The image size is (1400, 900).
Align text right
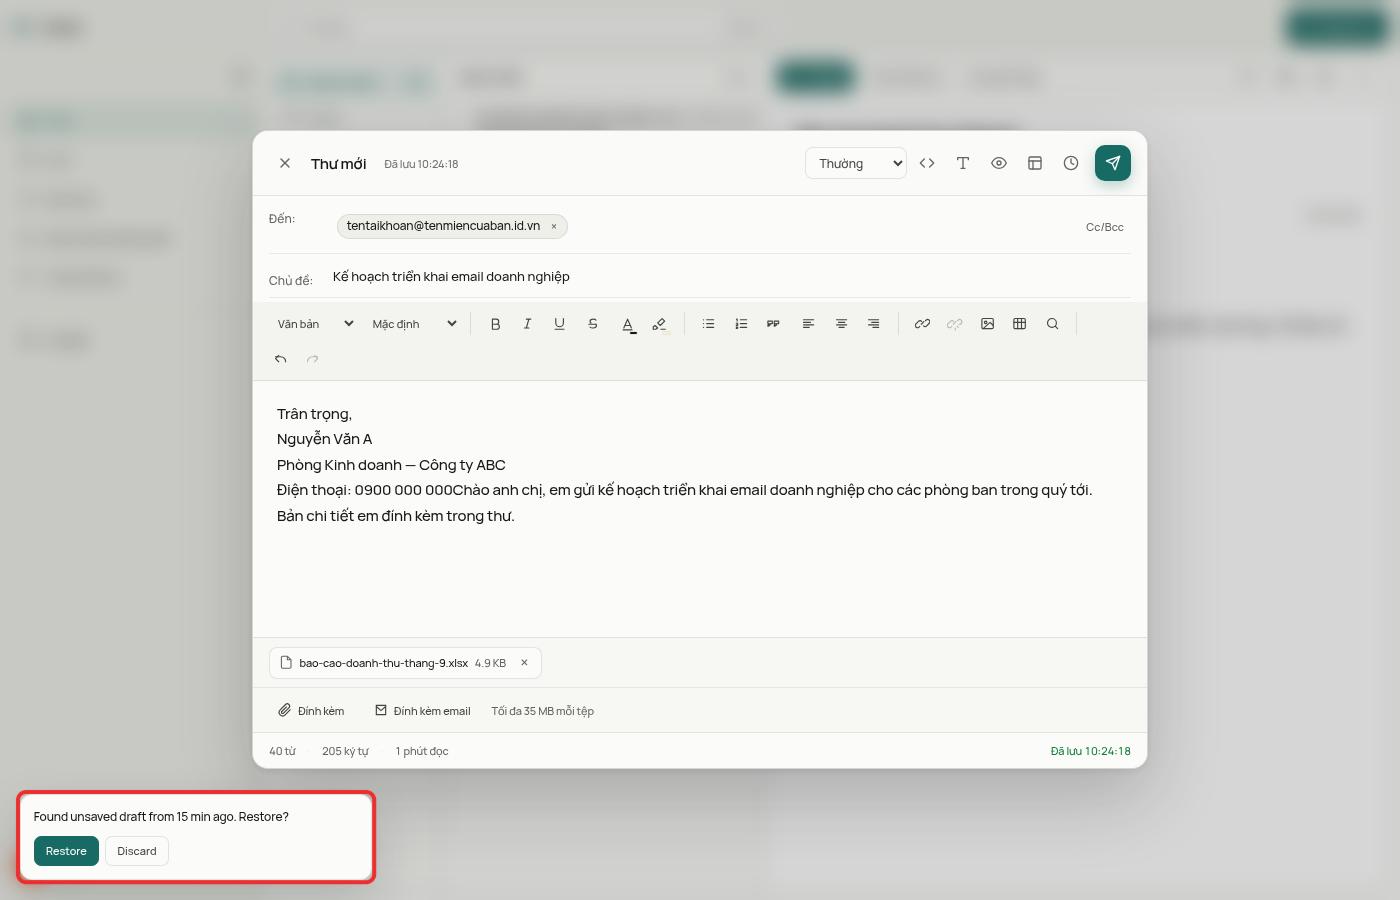coord(873,324)
